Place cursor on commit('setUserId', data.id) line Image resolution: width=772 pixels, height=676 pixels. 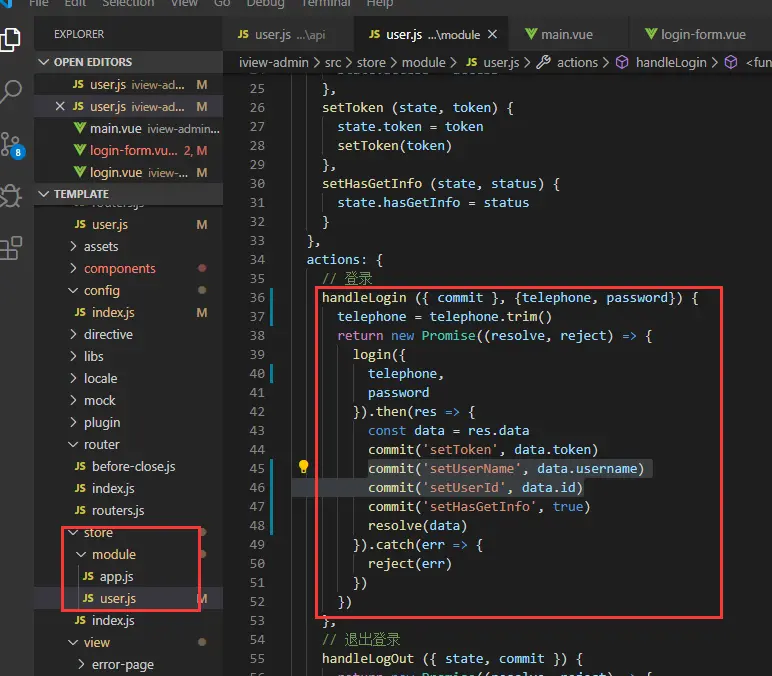476,487
